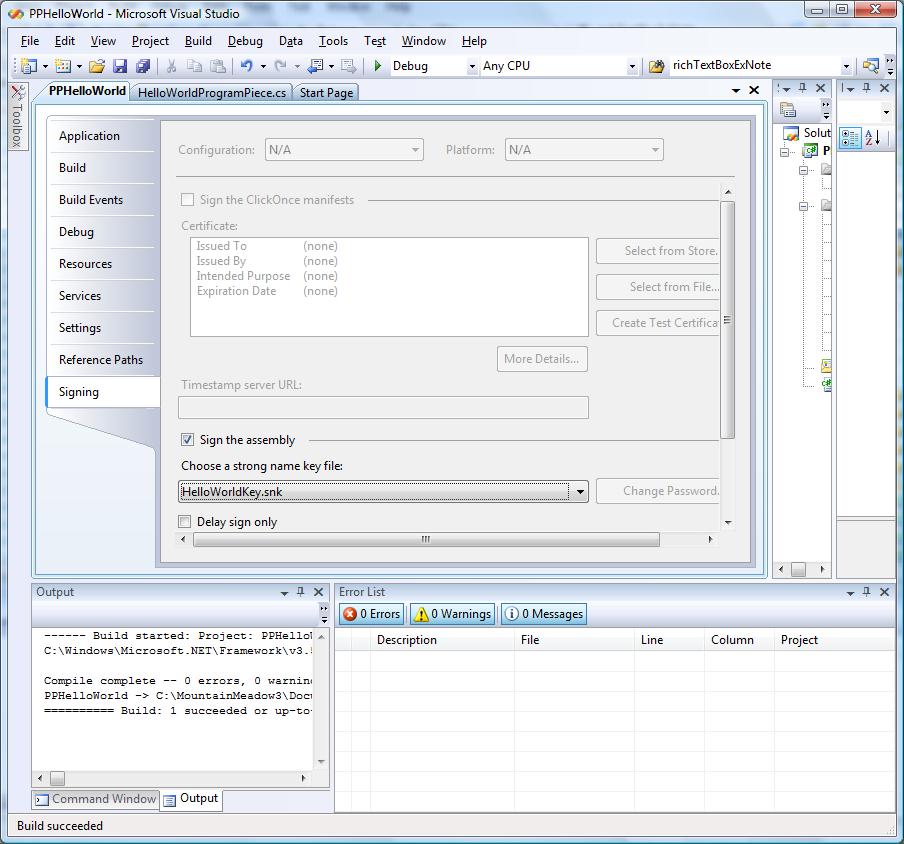Click the Save All icon
Image resolution: width=904 pixels, height=844 pixels.
(143, 66)
